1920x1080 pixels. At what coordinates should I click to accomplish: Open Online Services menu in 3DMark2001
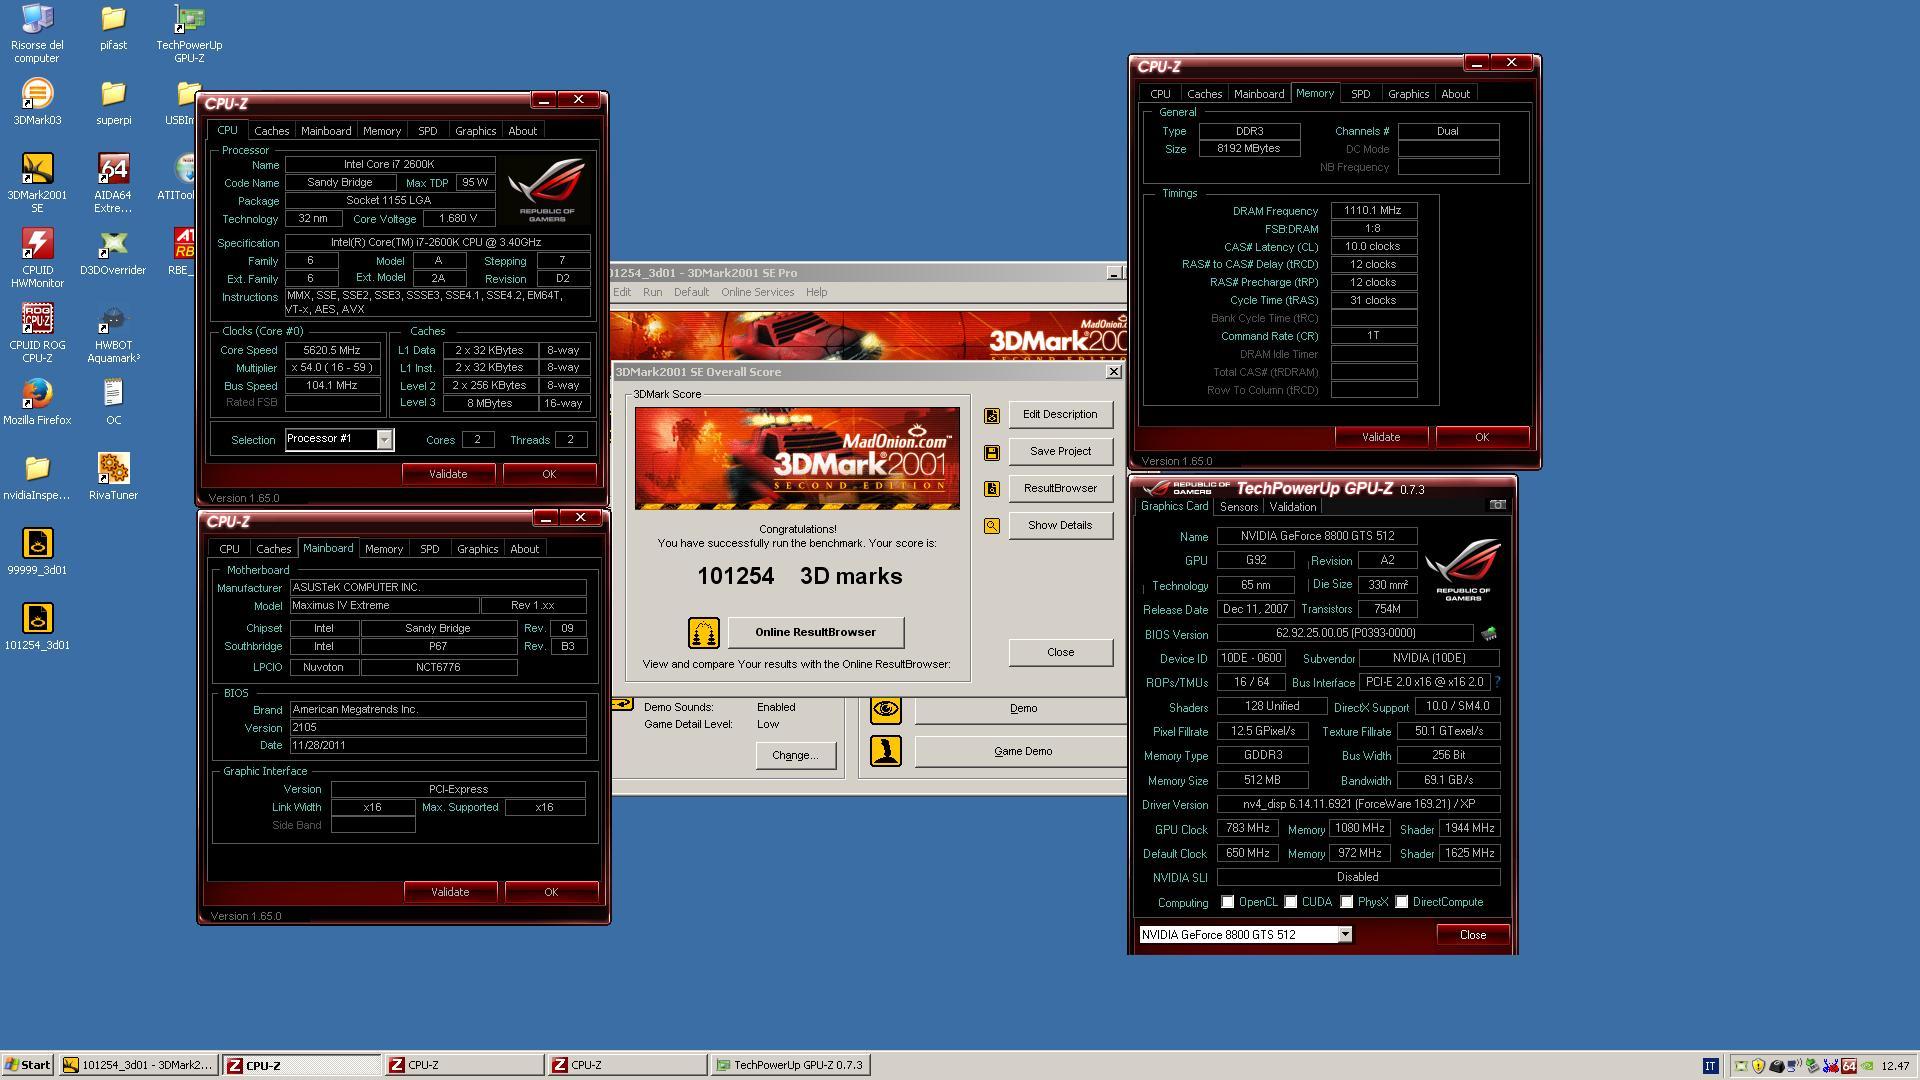click(757, 292)
